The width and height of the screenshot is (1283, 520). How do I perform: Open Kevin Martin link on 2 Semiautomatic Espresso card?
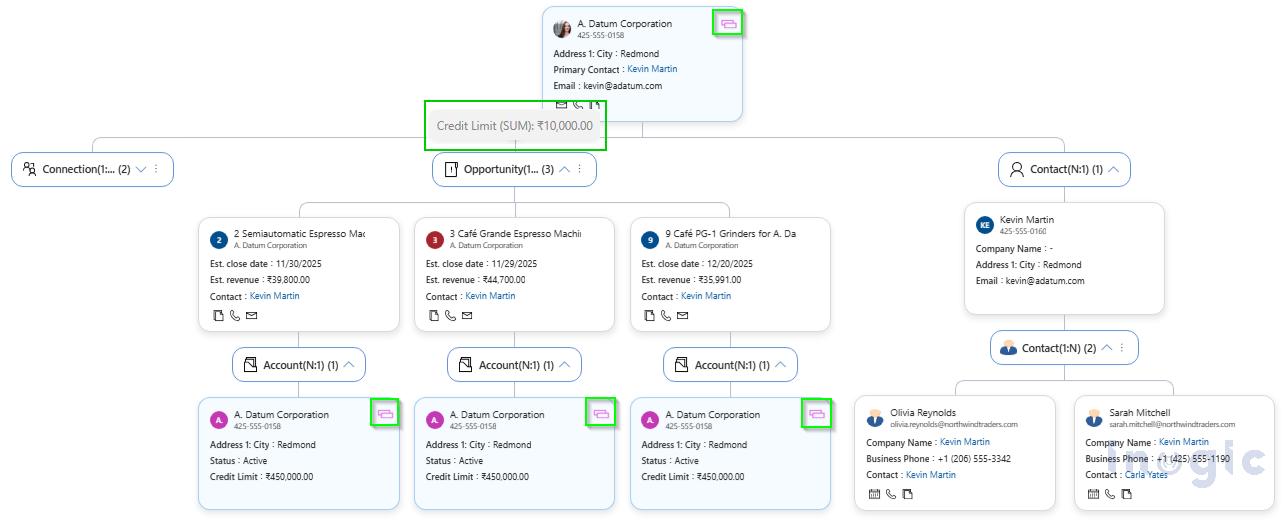tap(274, 296)
